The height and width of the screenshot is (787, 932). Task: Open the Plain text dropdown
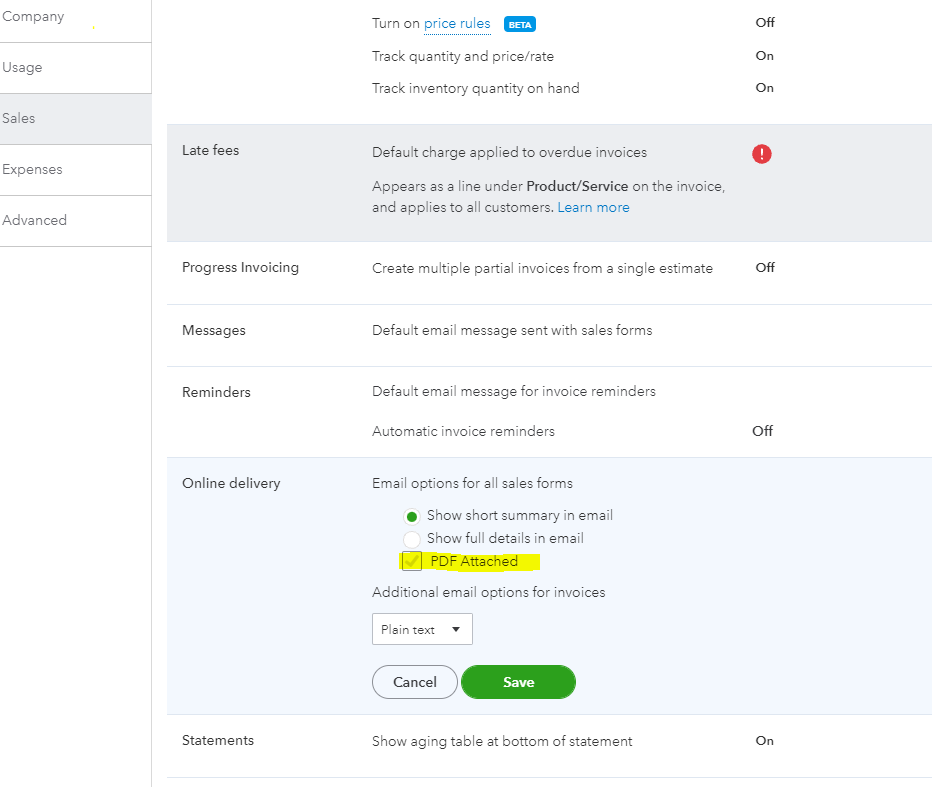422,630
